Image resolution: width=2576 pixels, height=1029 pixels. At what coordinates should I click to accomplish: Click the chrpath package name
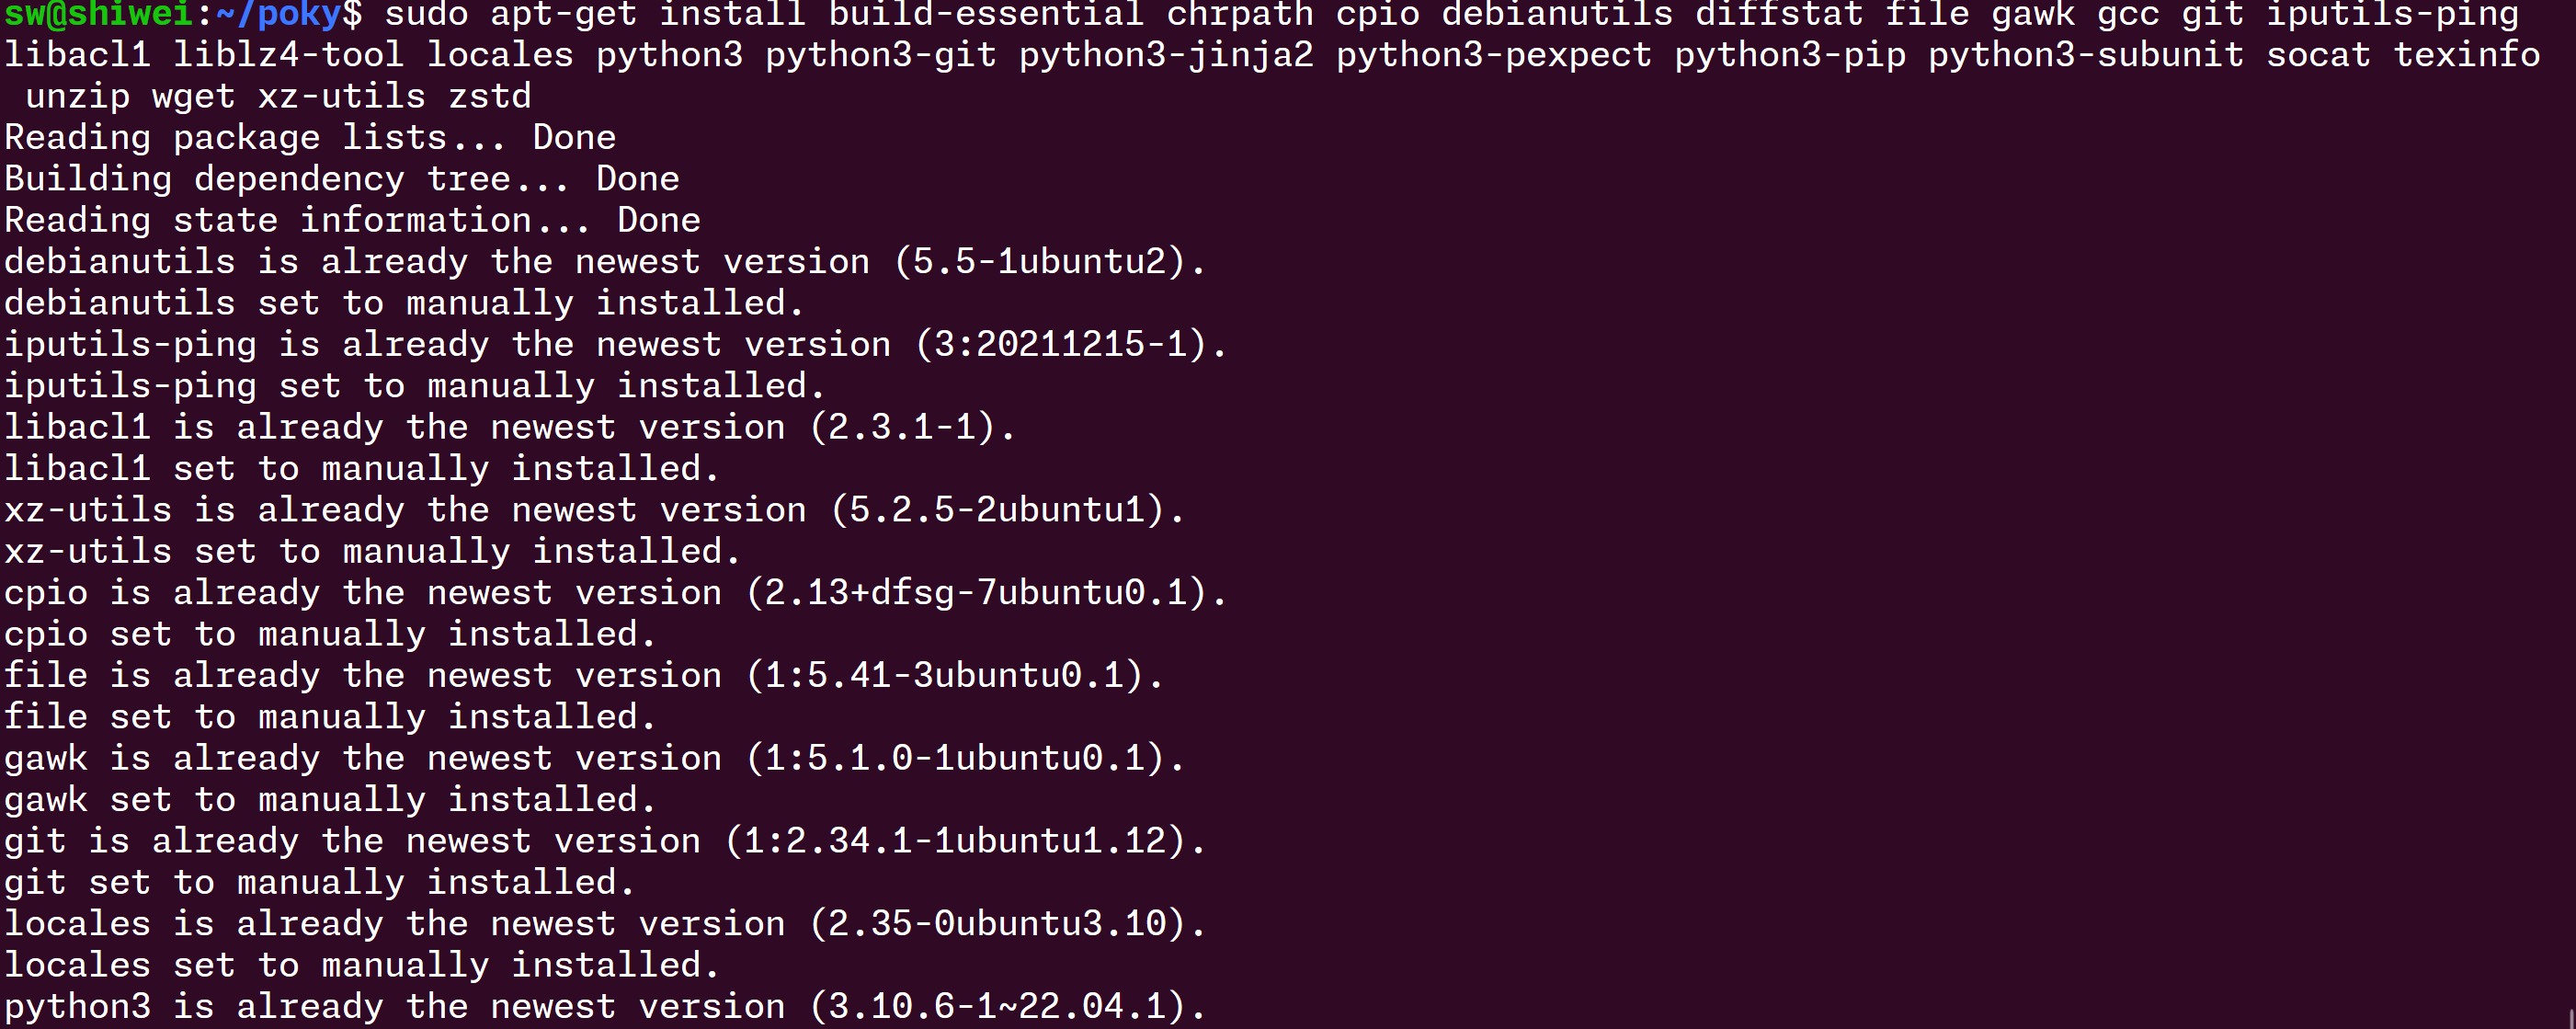[1240, 13]
